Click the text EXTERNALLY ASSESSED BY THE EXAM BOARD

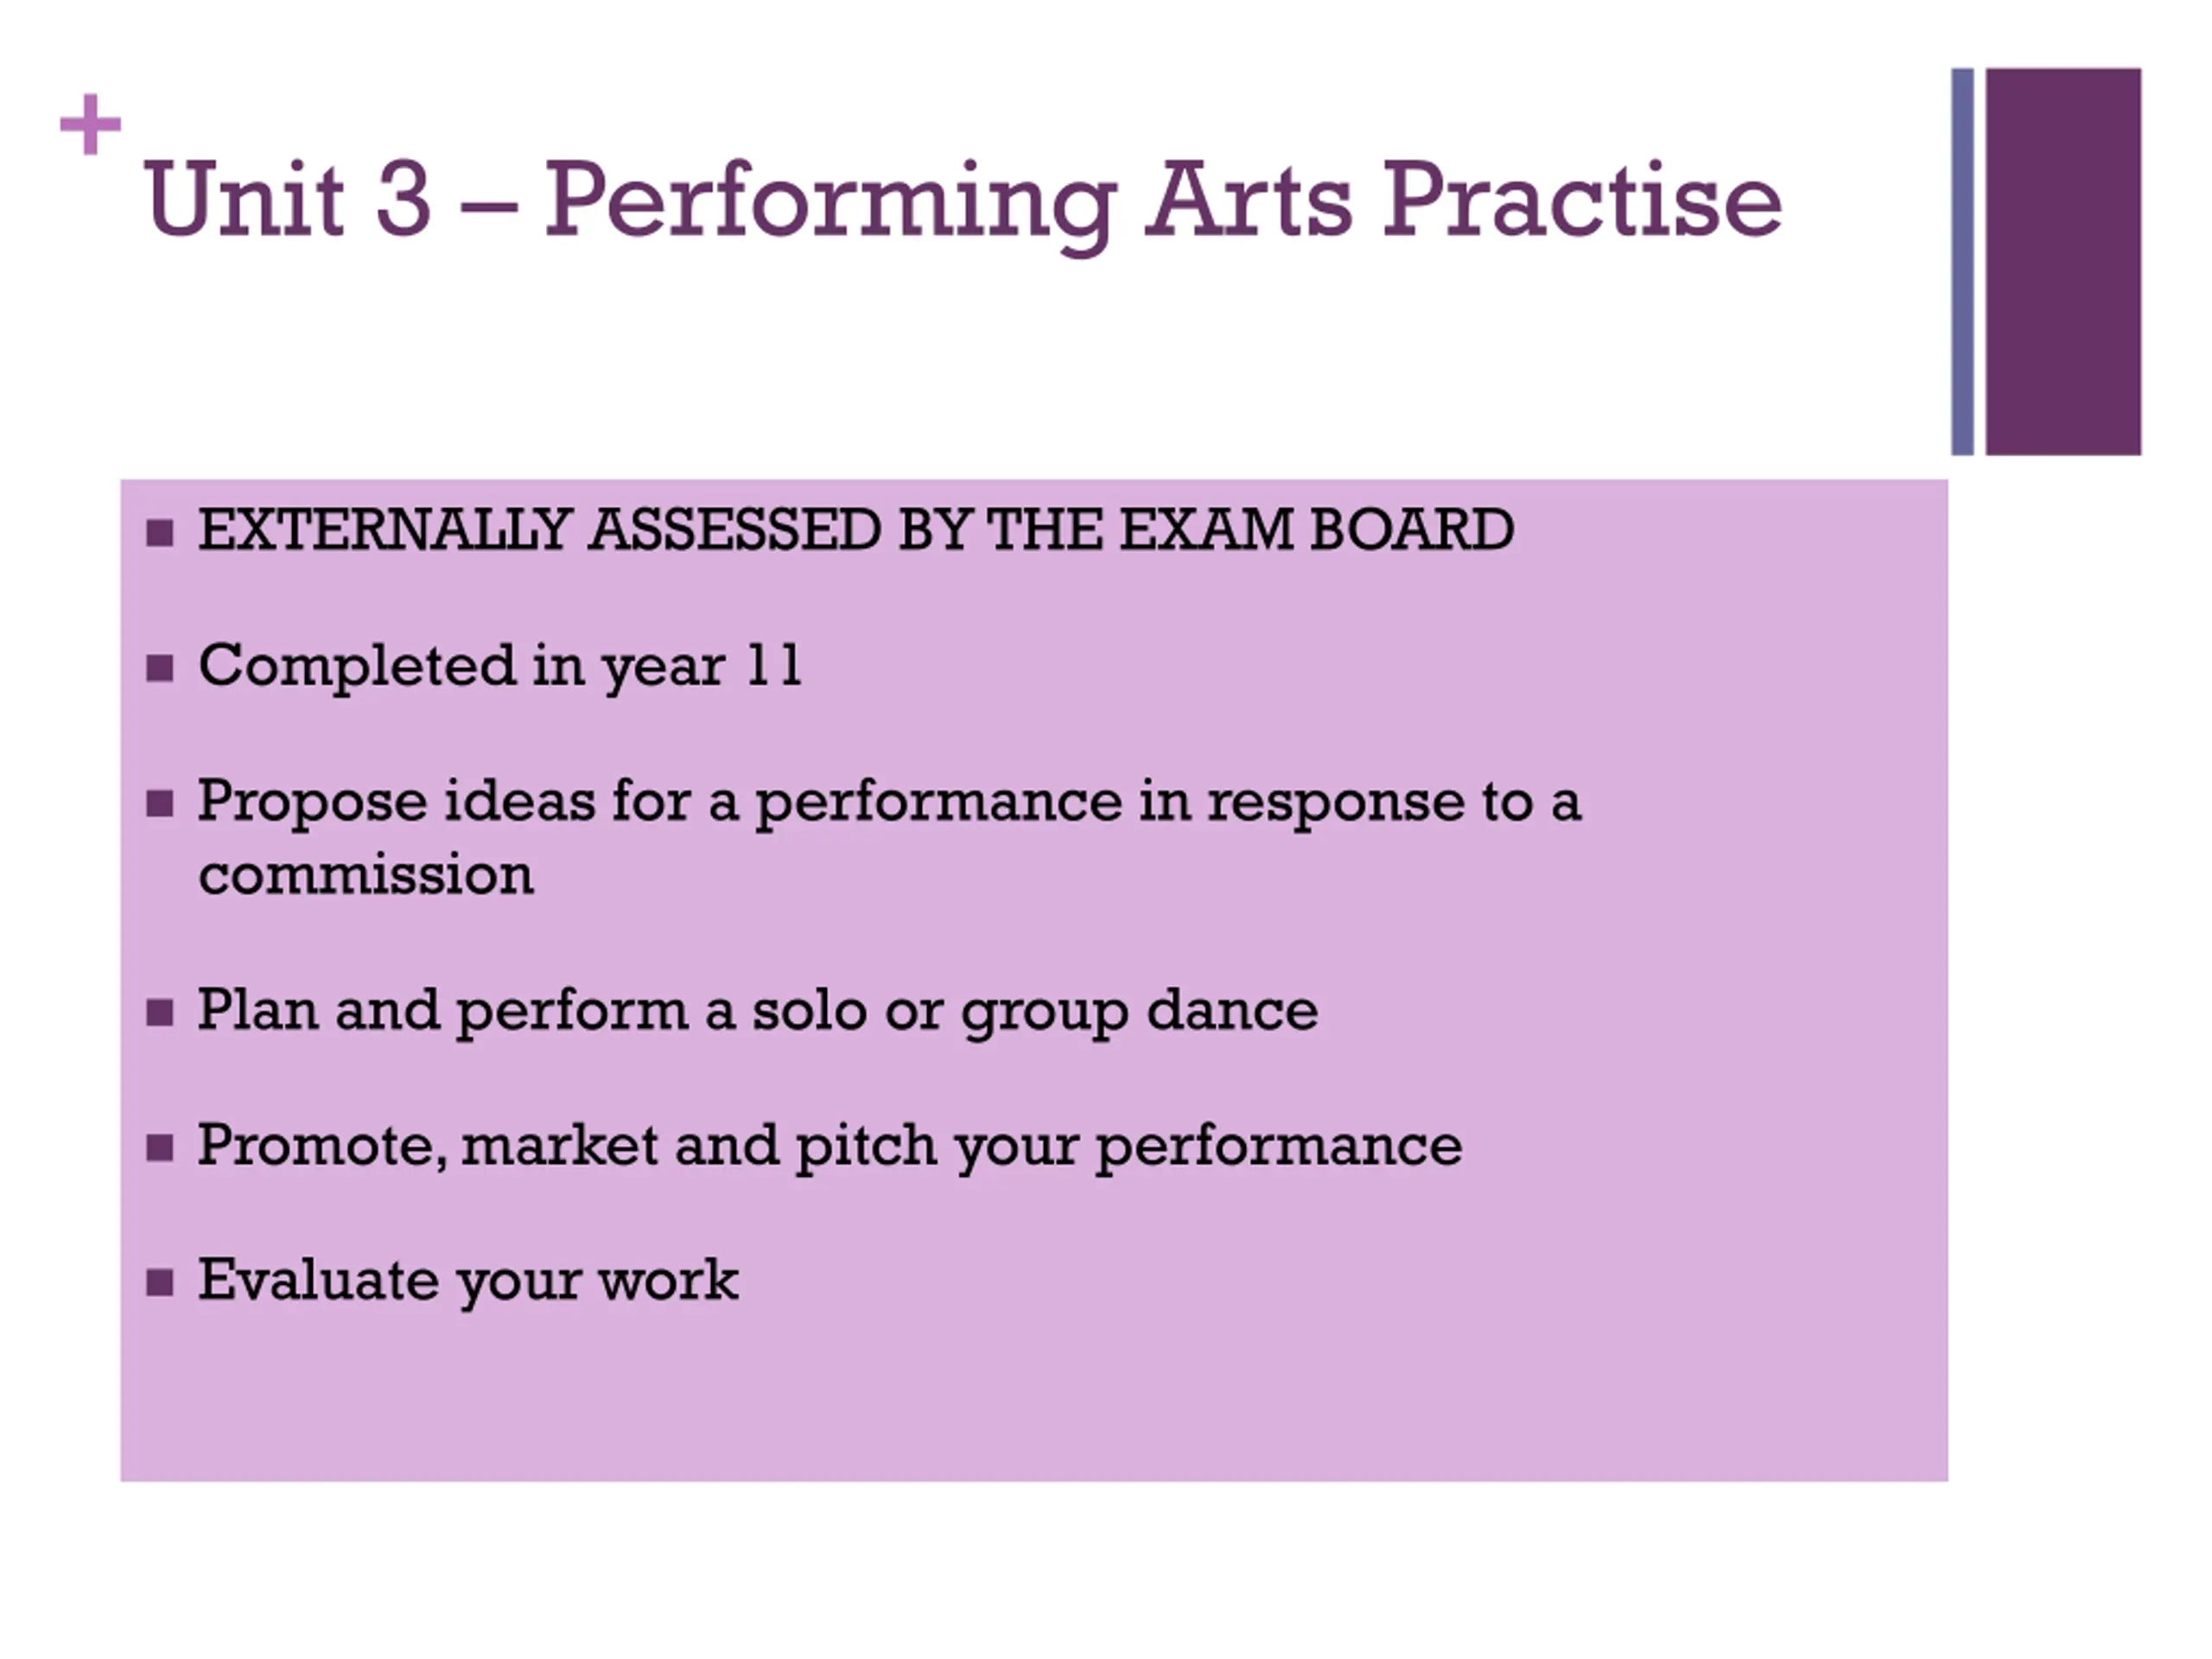856,530
